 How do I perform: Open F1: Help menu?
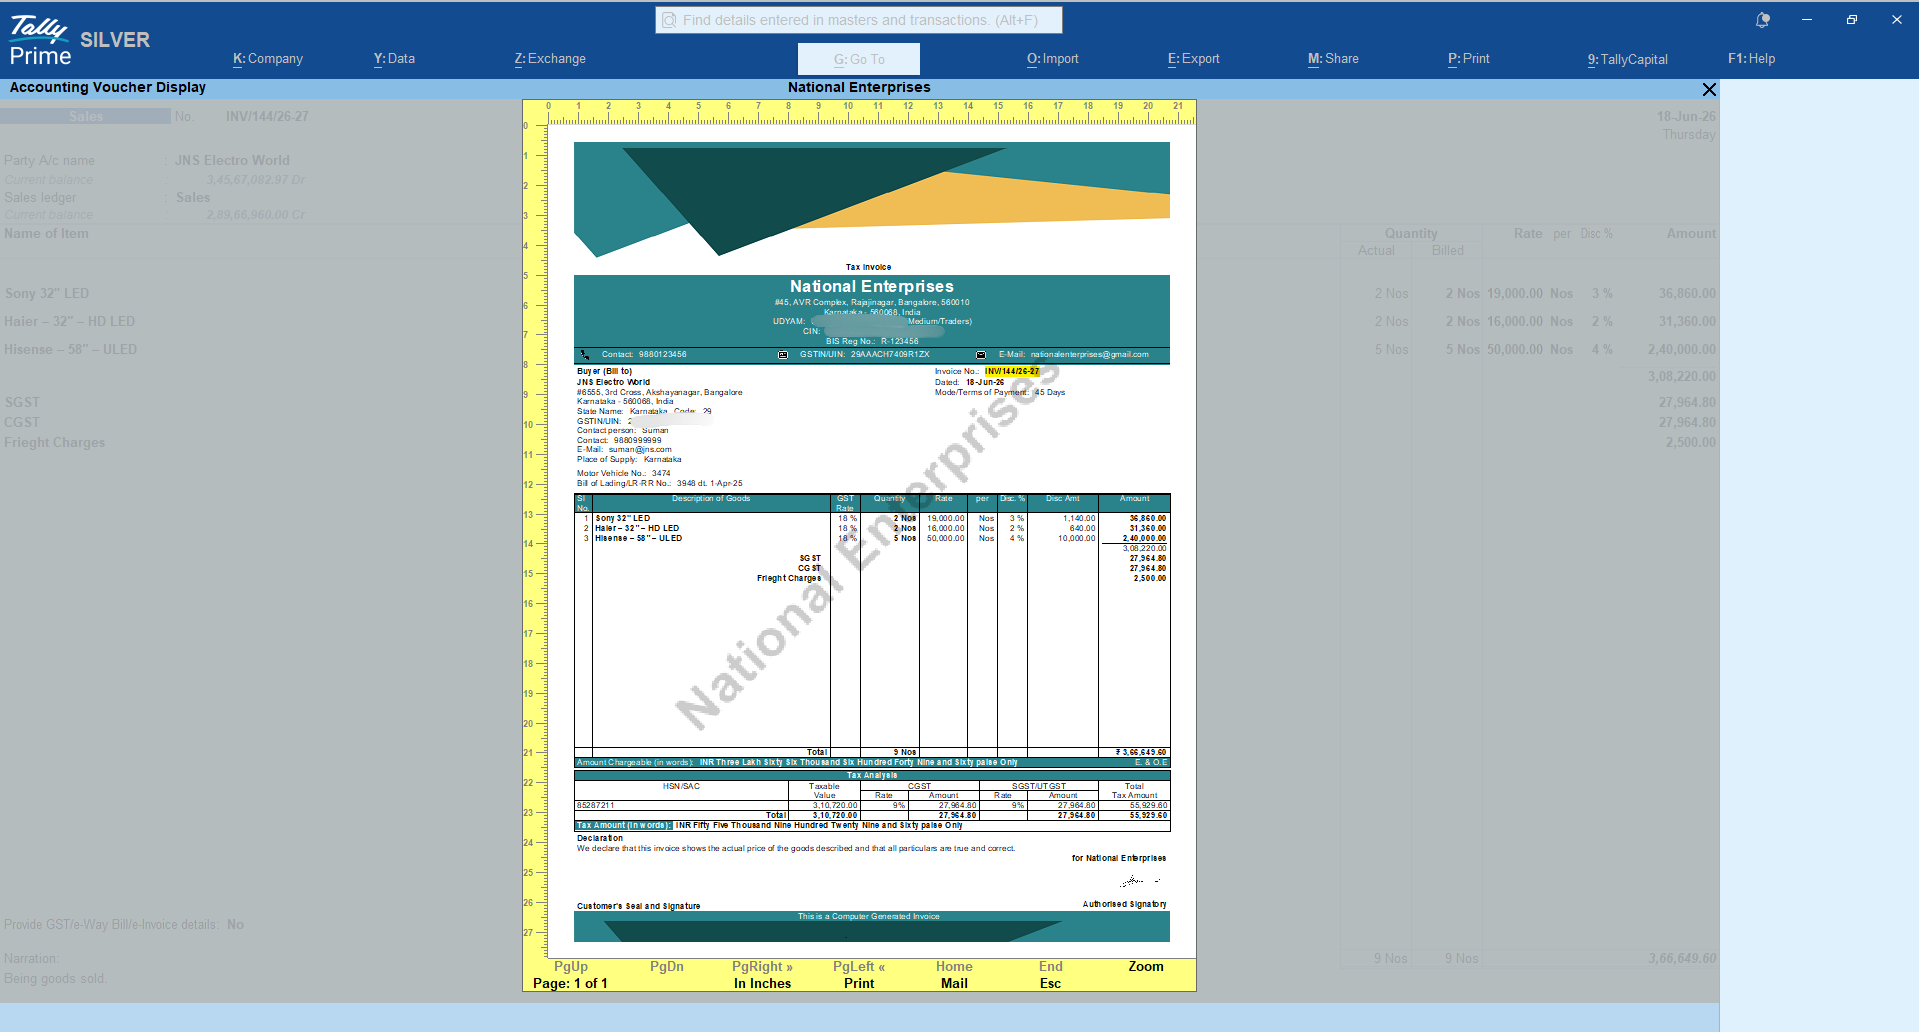point(1751,59)
